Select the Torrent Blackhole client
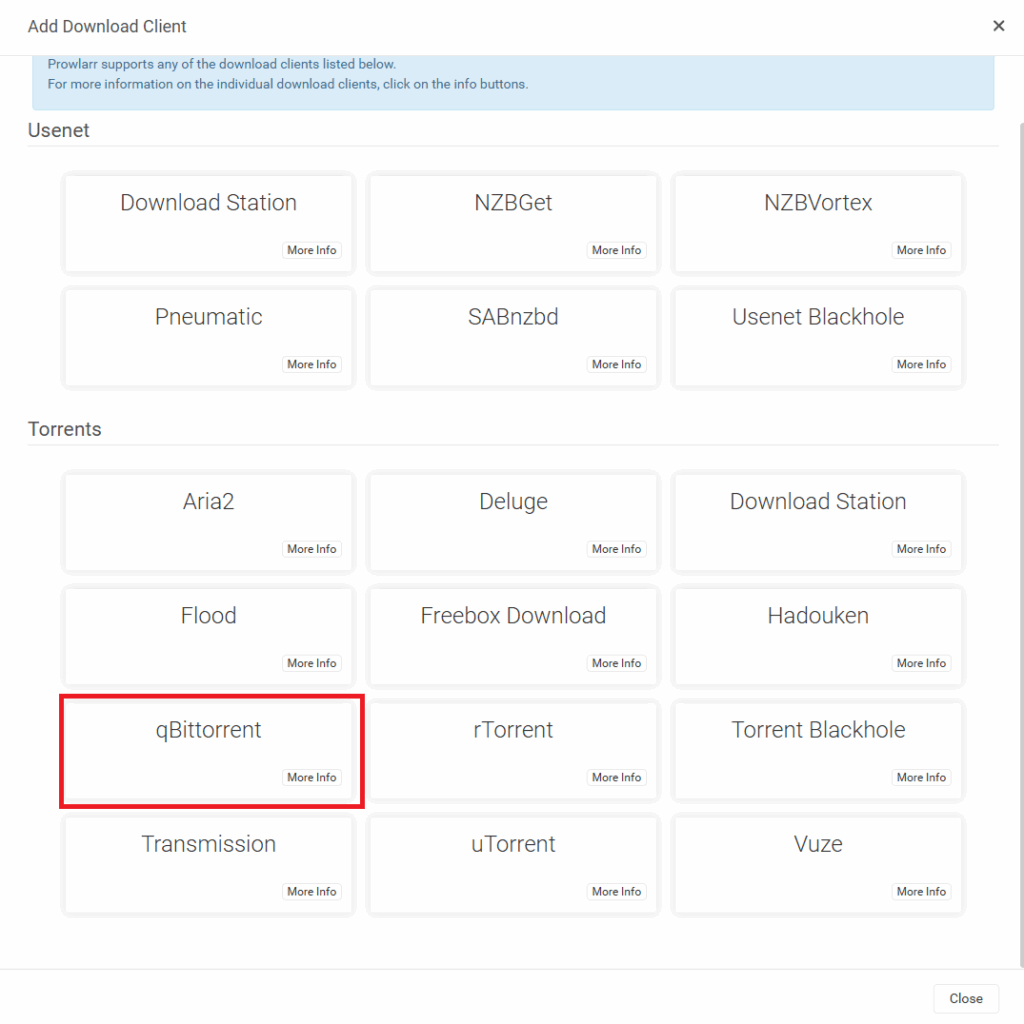Screen dimensions: 1024x1024 click(818, 750)
